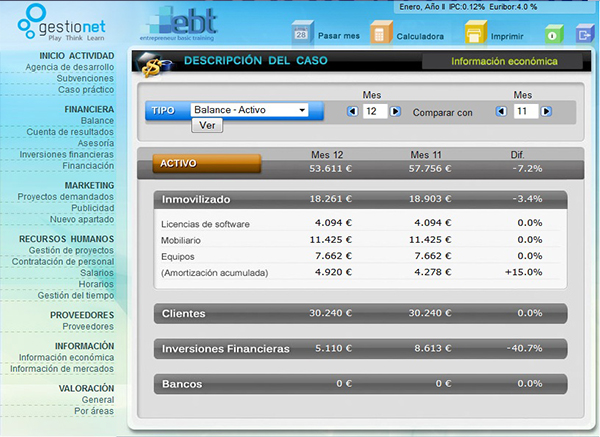Open Financiación in the sidebar

click(x=88, y=166)
